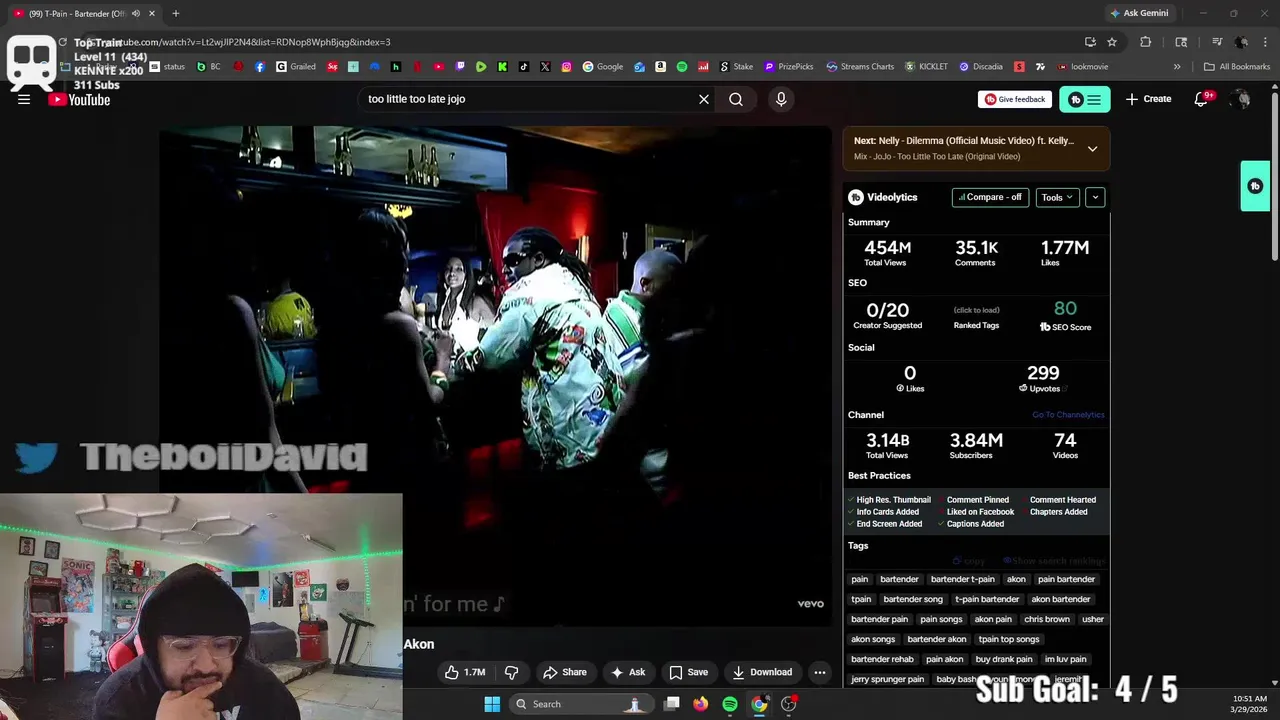The width and height of the screenshot is (1280, 720).
Task: Open Chrome extensions puzzle icon
Action: tap(1146, 42)
